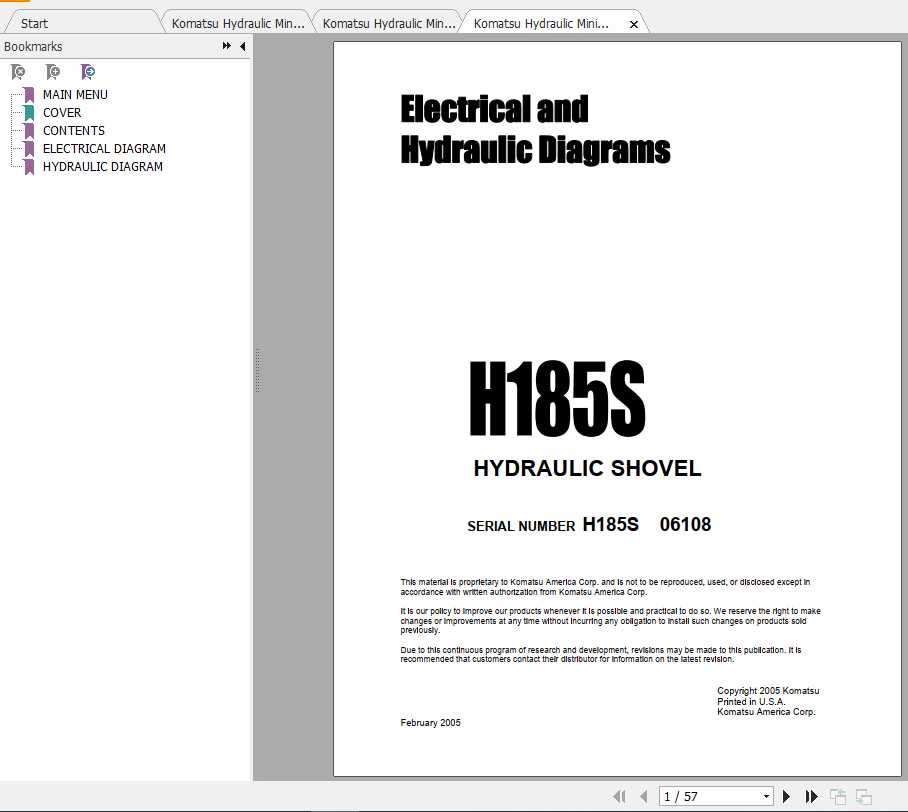The width and height of the screenshot is (908, 812).
Task: Click the first of the two overlapping-windows icons
Action: 837,797
